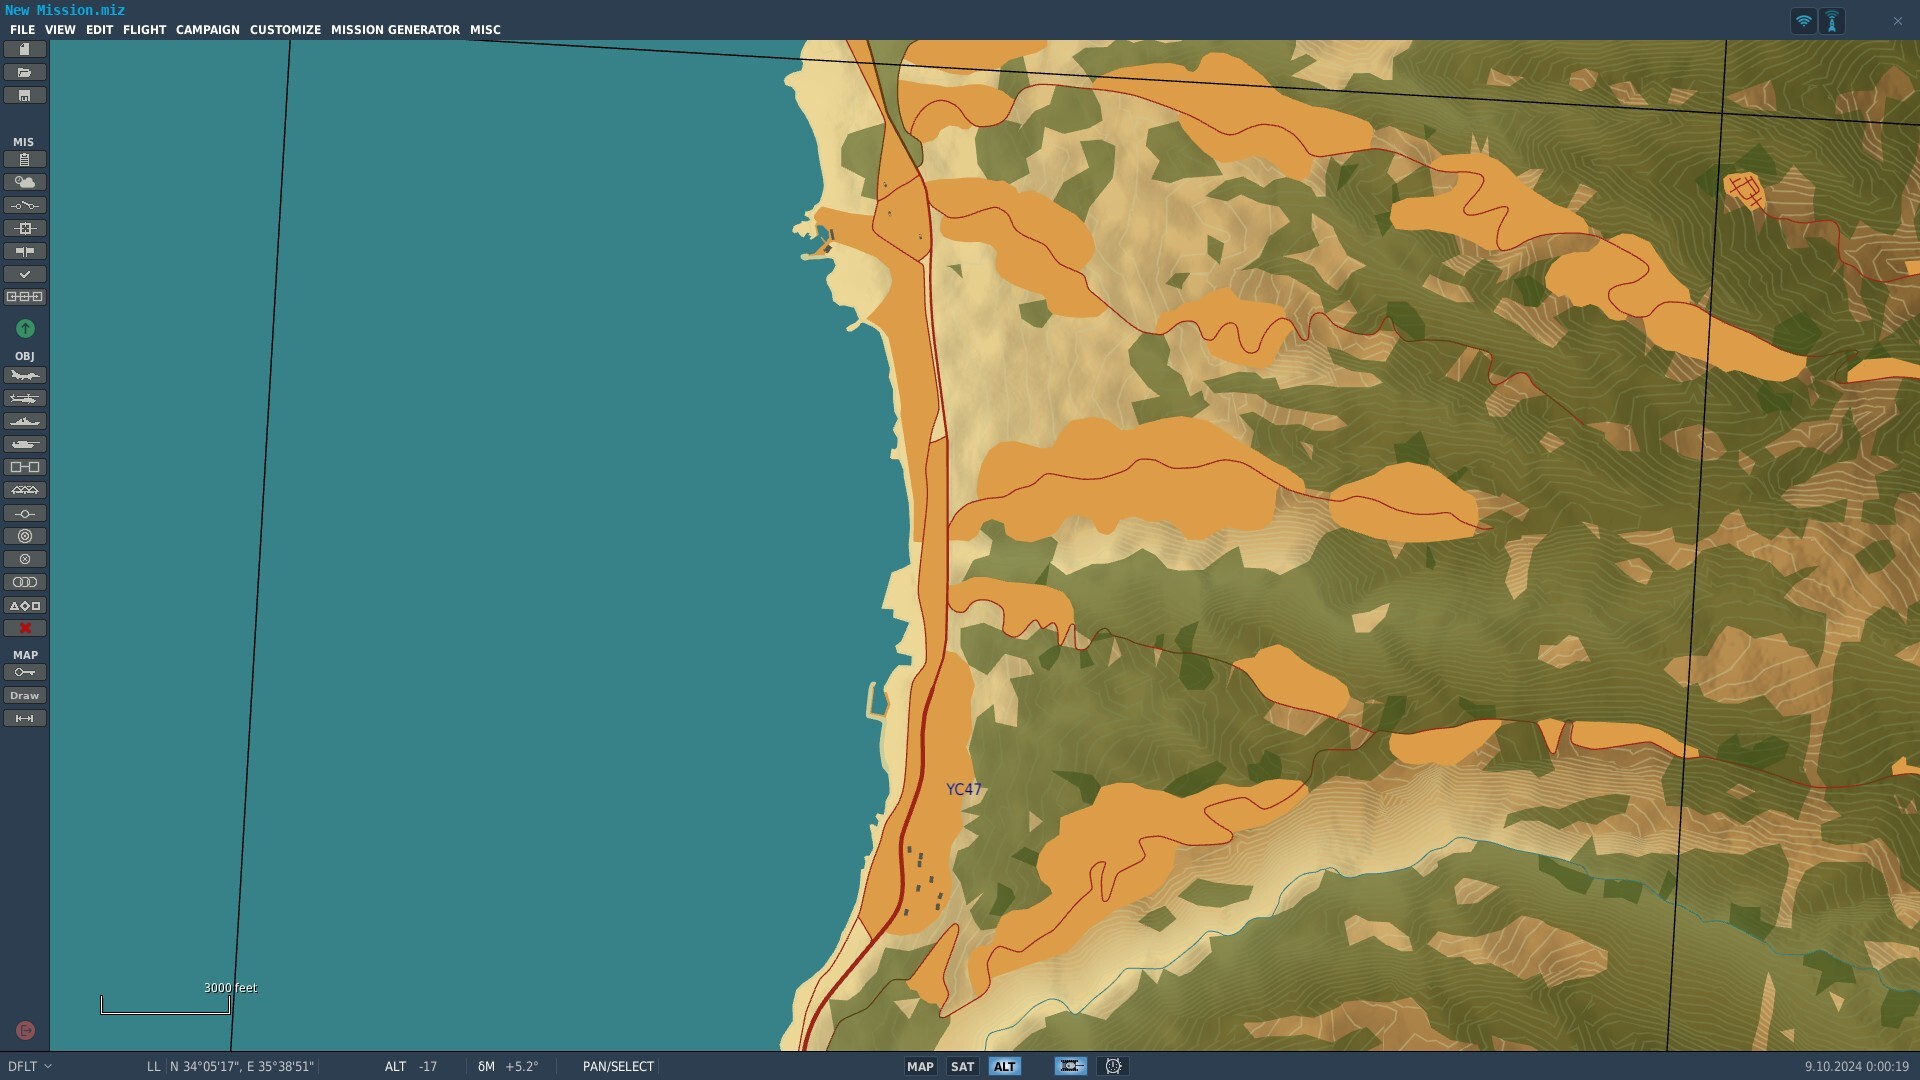This screenshot has height=1080, width=1920.
Task: Open a mission file with the folder icon
Action: point(25,72)
